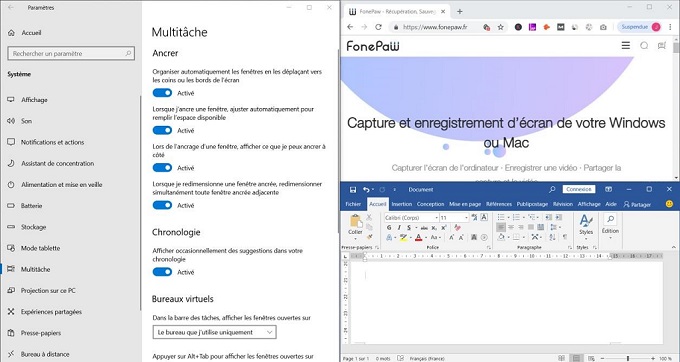The width and height of the screenshot is (680, 362).
Task: Click the superscript X² icon
Action: (444, 228)
